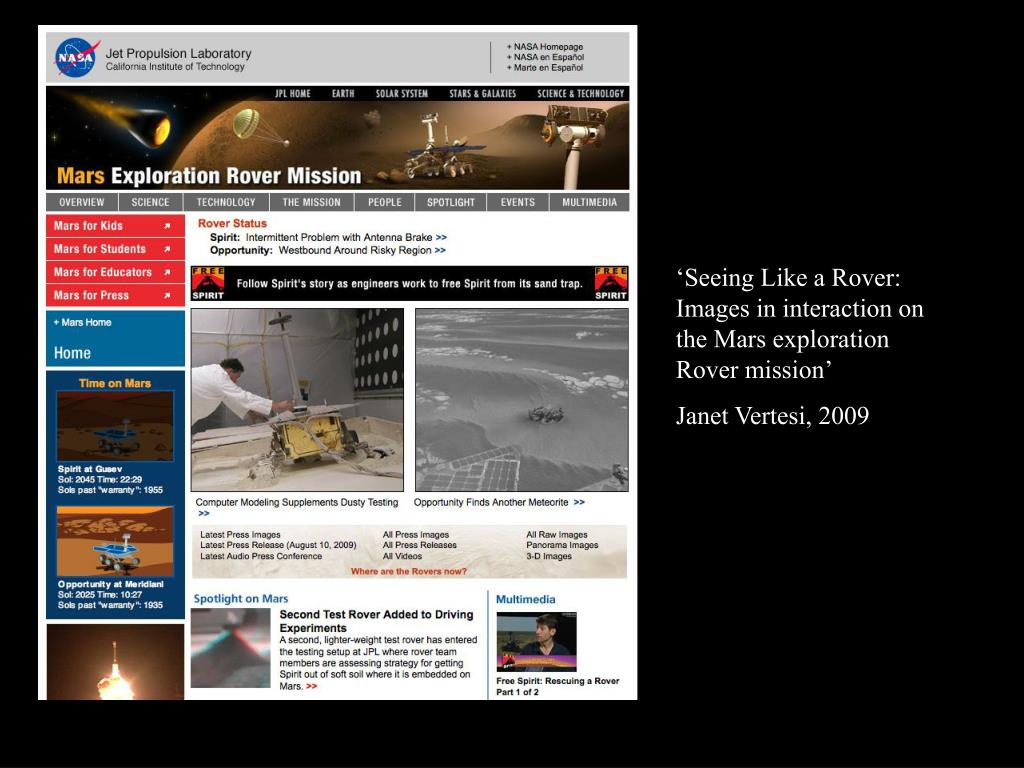Open the test rover sandbox photo

[297, 400]
